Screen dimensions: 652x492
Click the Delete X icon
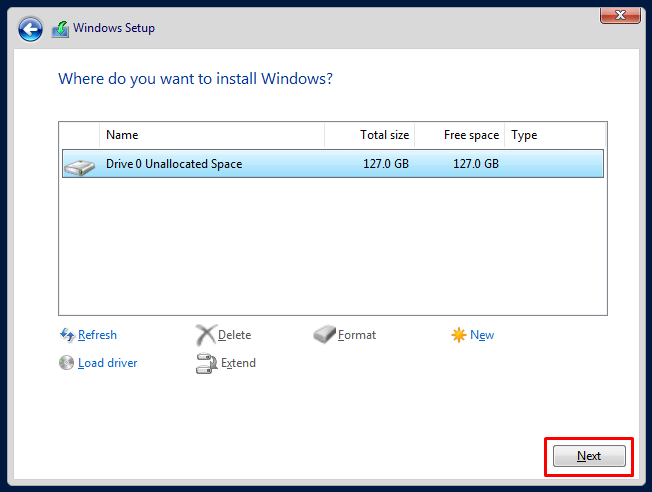(x=206, y=335)
